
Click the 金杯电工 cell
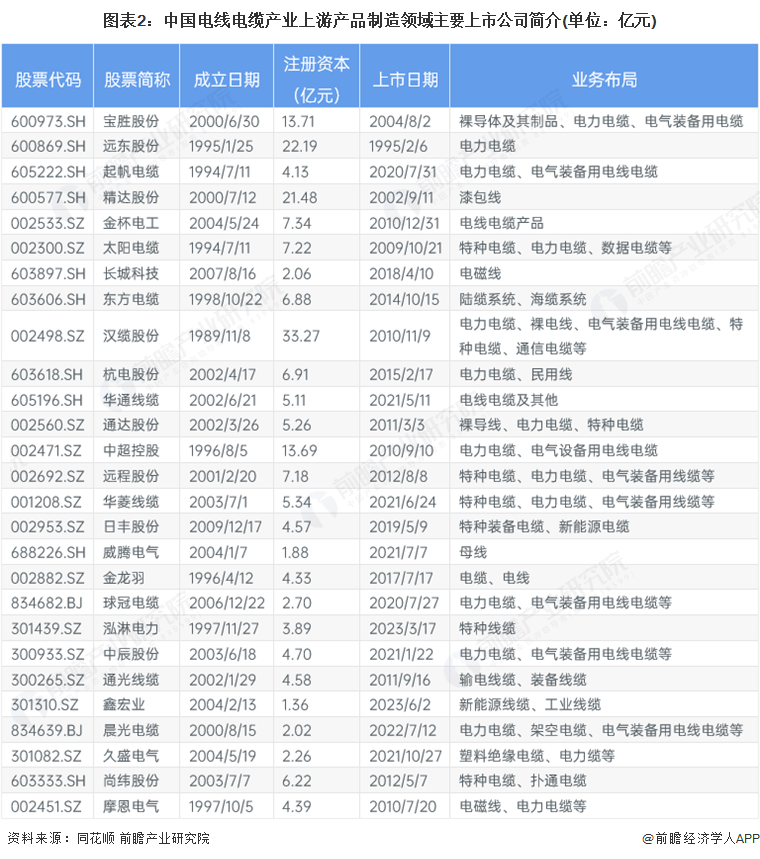click(x=131, y=223)
